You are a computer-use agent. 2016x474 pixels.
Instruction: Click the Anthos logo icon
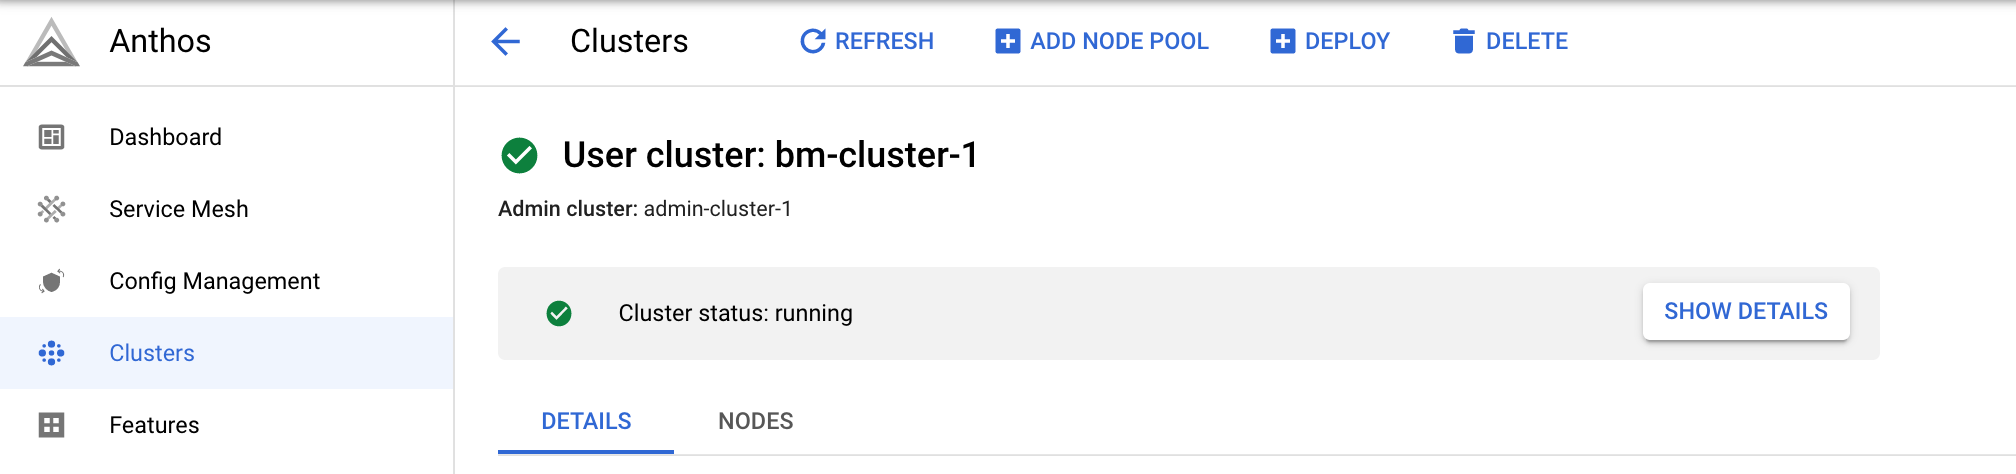click(51, 43)
